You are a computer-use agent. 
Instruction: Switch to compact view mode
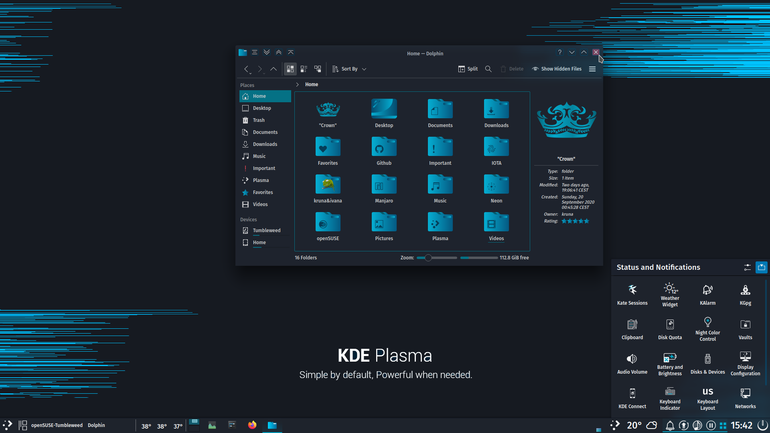click(304, 69)
